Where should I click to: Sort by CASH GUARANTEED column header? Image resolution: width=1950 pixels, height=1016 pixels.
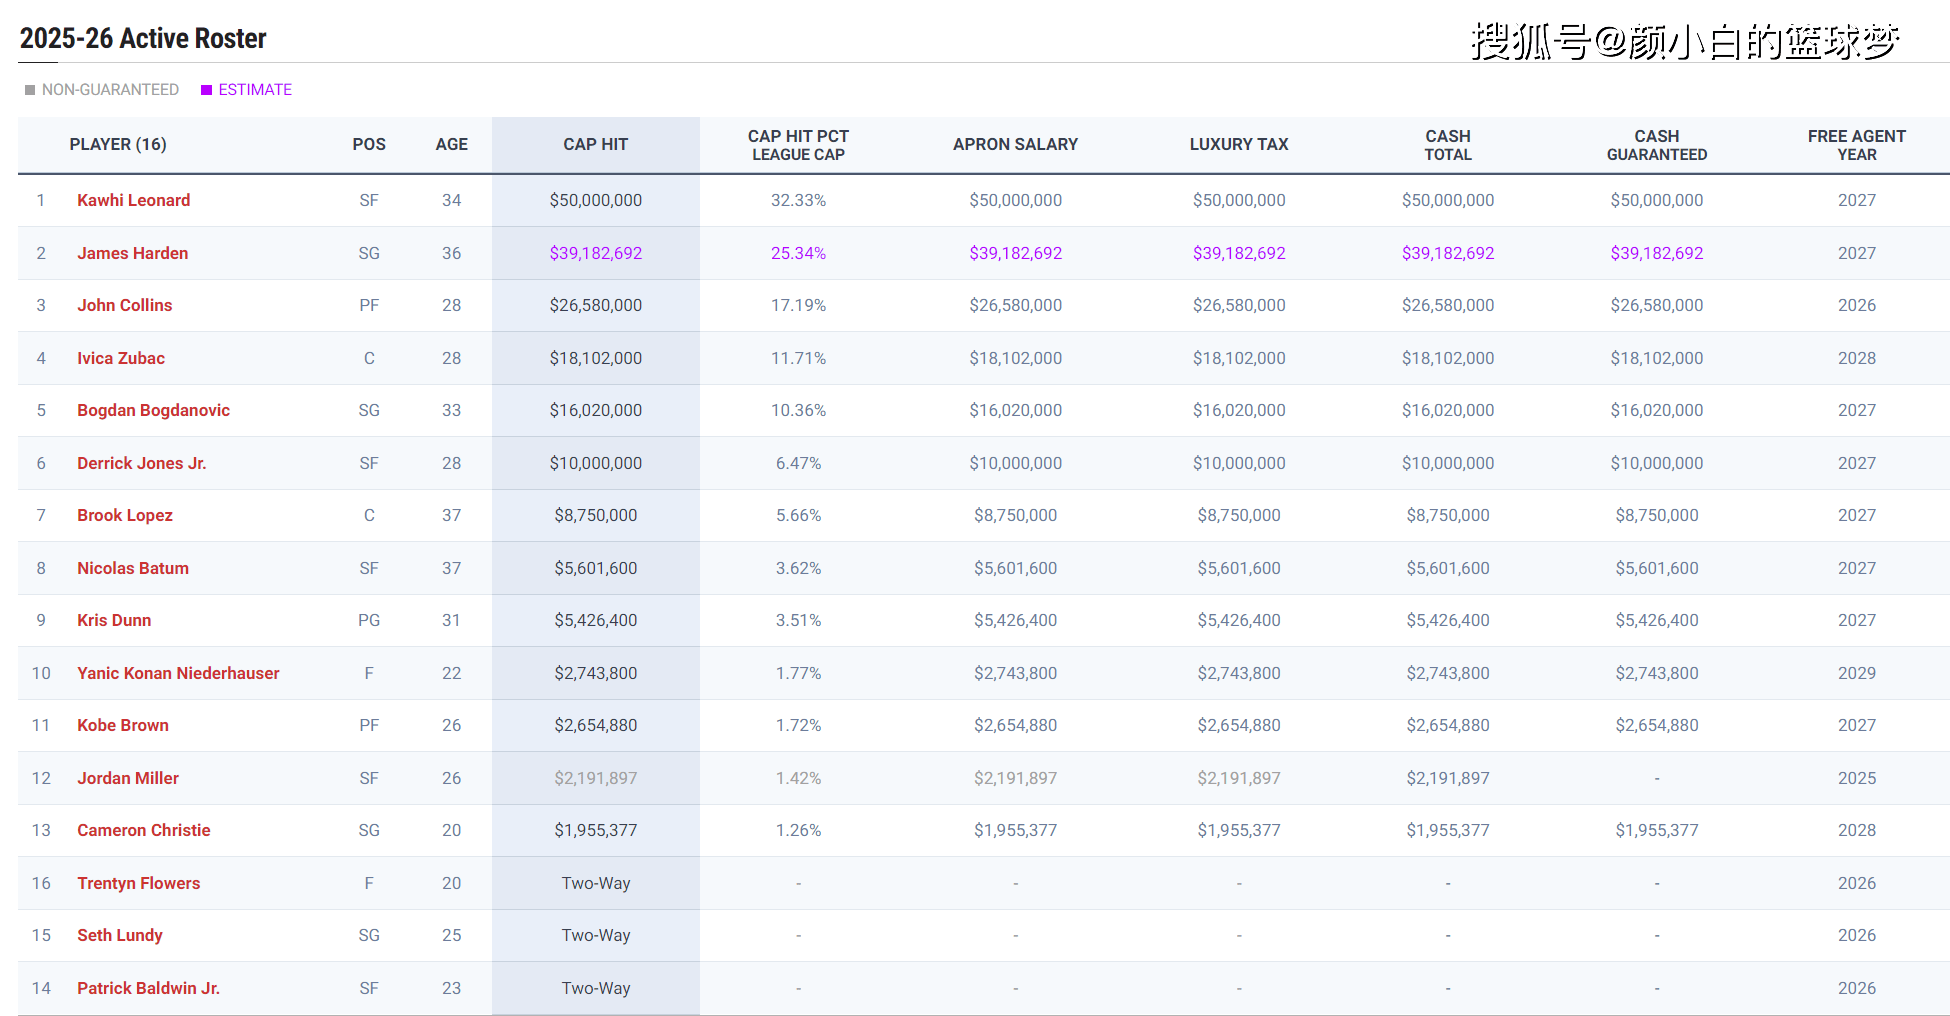click(x=1656, y=145)
